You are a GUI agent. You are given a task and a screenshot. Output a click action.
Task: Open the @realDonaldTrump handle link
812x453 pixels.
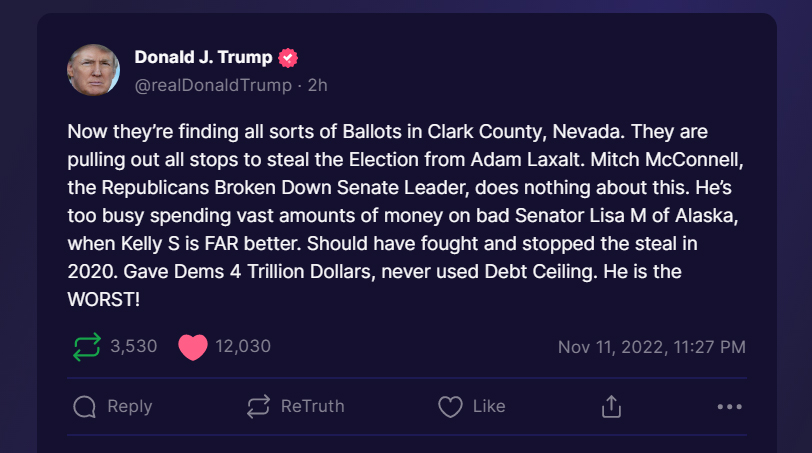tap(213, 86)
